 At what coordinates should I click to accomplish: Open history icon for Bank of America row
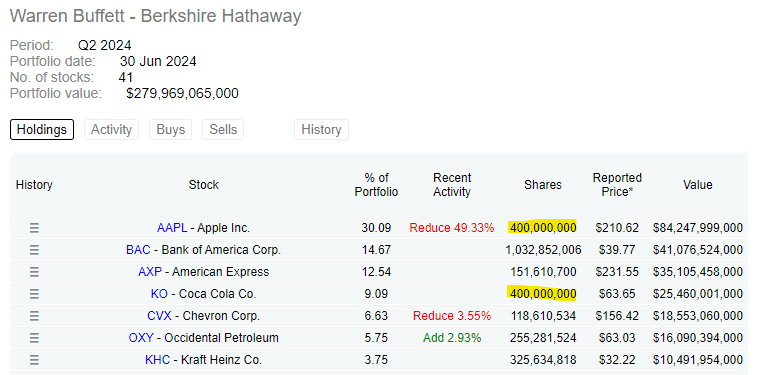coord(34,250)
